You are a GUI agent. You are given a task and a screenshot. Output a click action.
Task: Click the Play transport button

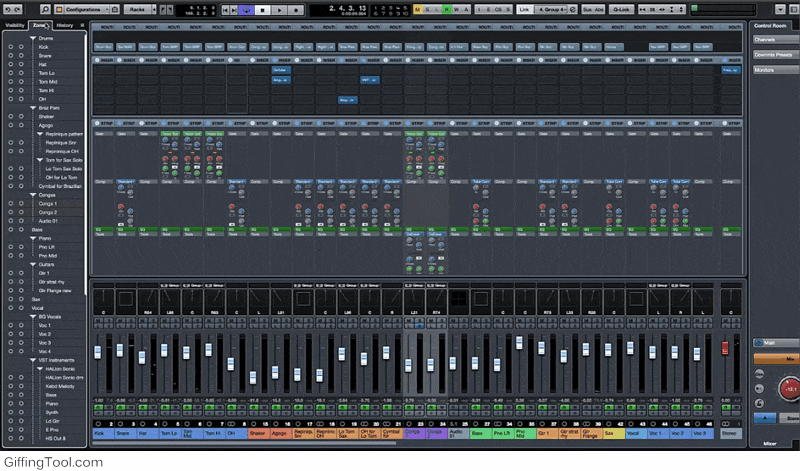tap(279, 9)
